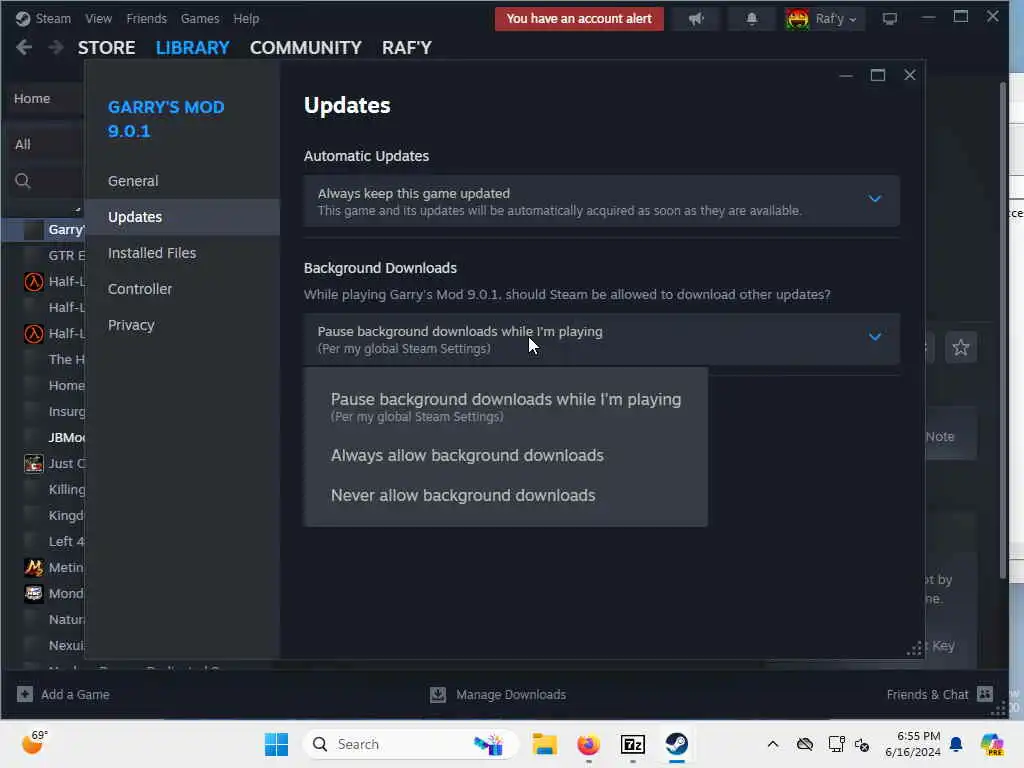Viewport: 1024px width, 768px height.
Task: Click the library search magnifier icon
Action: pyautogui.click(x=23, y=181)
